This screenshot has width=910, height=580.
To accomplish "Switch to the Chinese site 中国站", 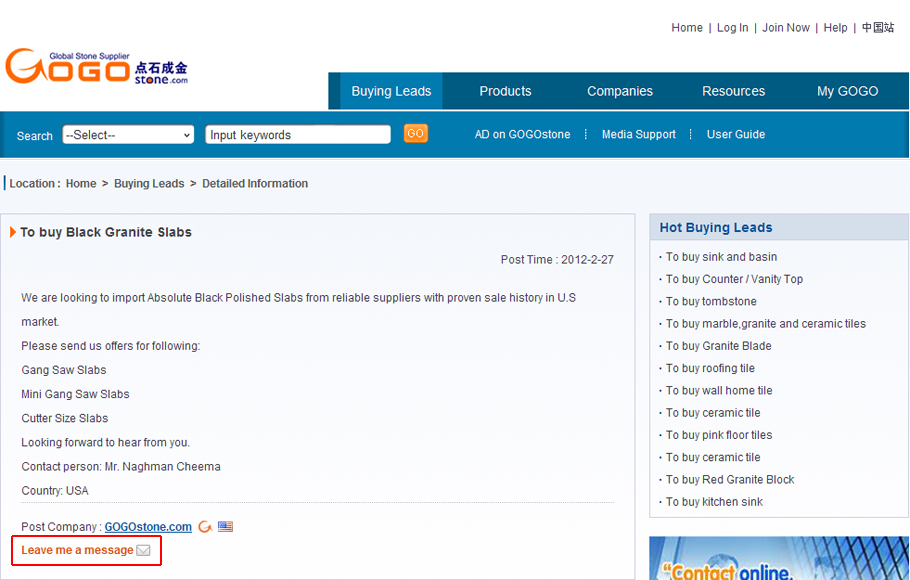I will (x=878, y=28).
